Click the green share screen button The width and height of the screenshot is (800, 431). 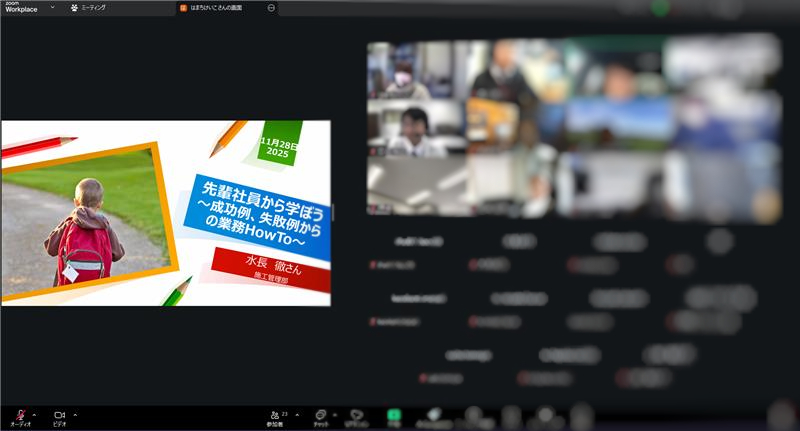pyautogui.click(x=394, y=414)
